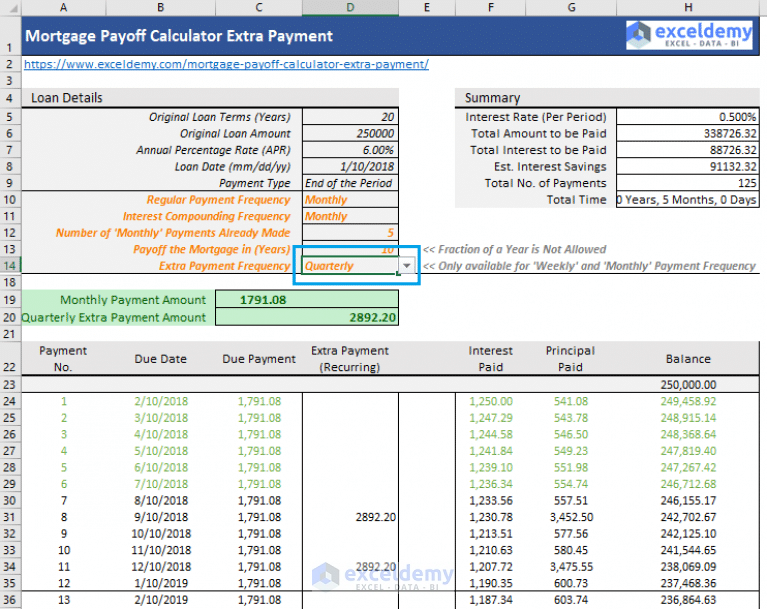Select column B header

click(160, 7)
